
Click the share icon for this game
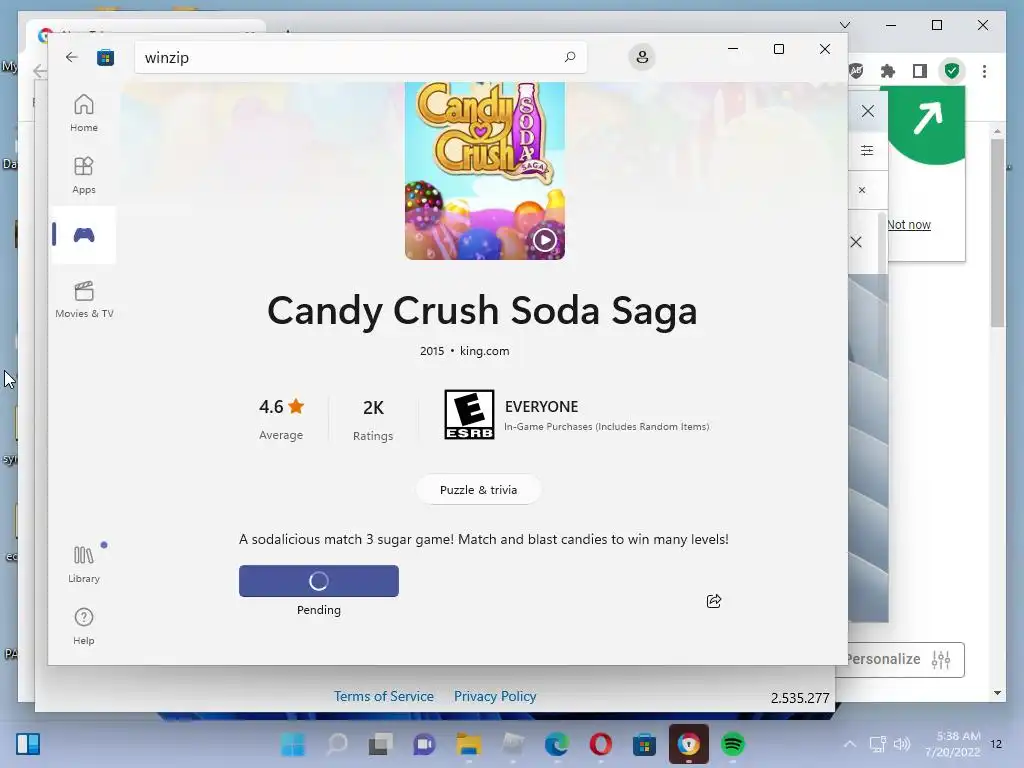coord(714,601)
